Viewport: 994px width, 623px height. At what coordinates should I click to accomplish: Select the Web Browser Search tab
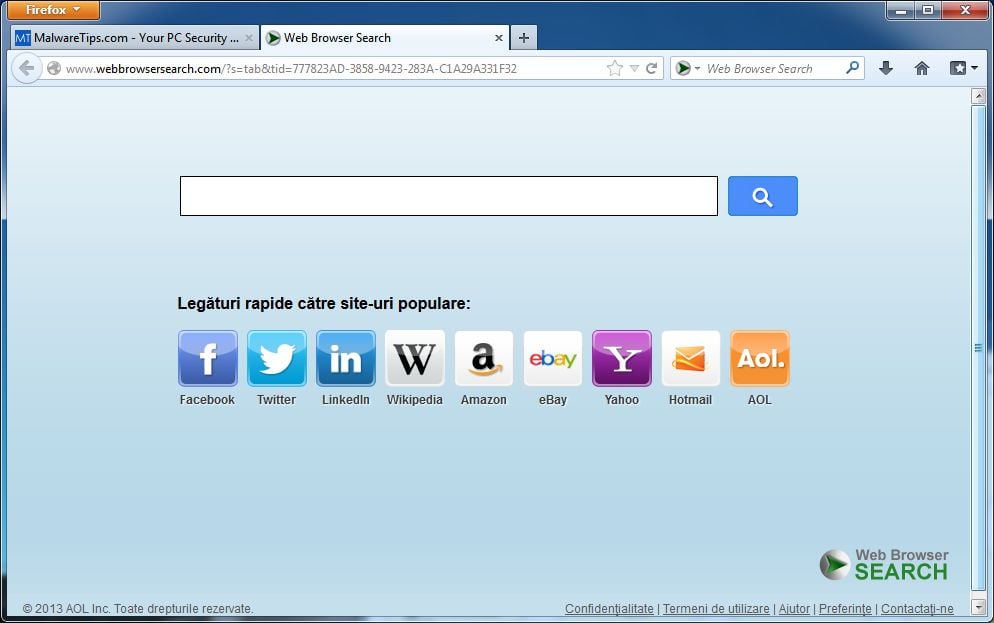coord(385,38)
